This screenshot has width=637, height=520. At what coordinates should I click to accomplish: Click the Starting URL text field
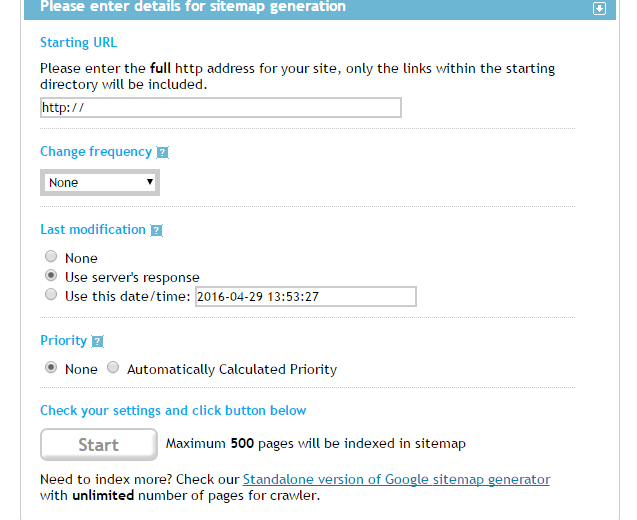coord(220,108)
